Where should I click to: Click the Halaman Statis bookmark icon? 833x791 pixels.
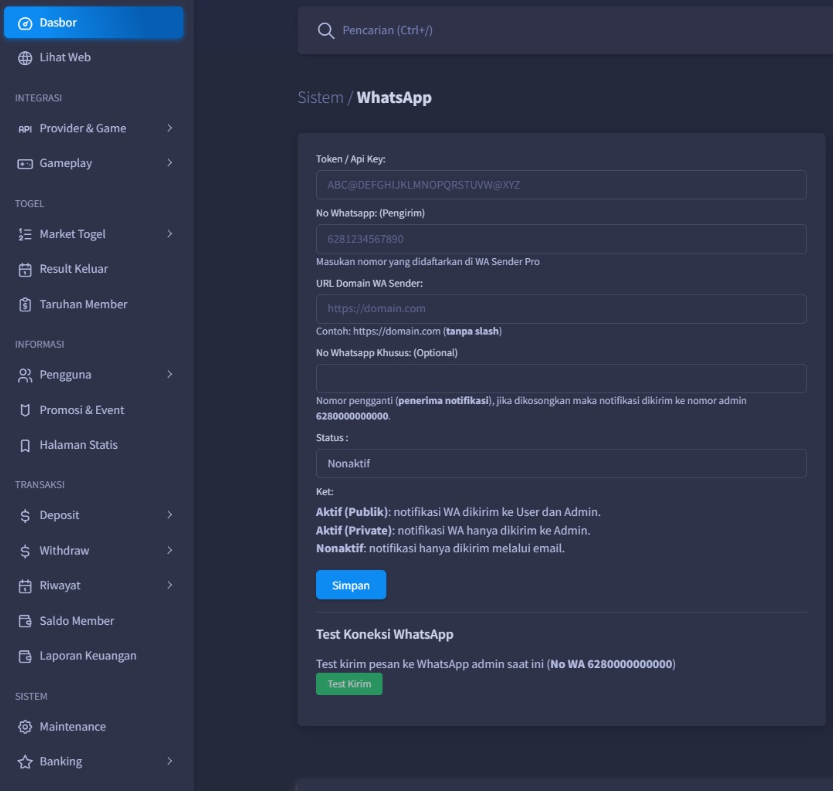(26, 445)
